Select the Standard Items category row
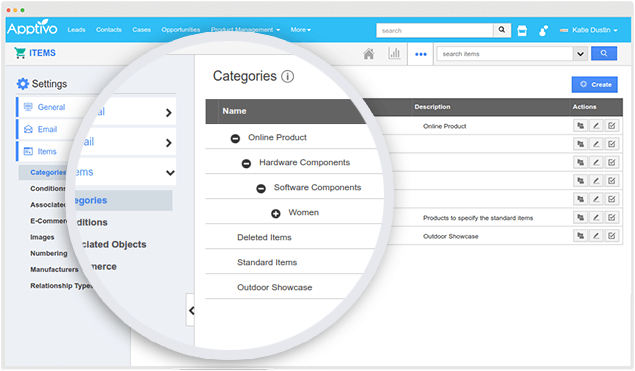 point(267,263)
